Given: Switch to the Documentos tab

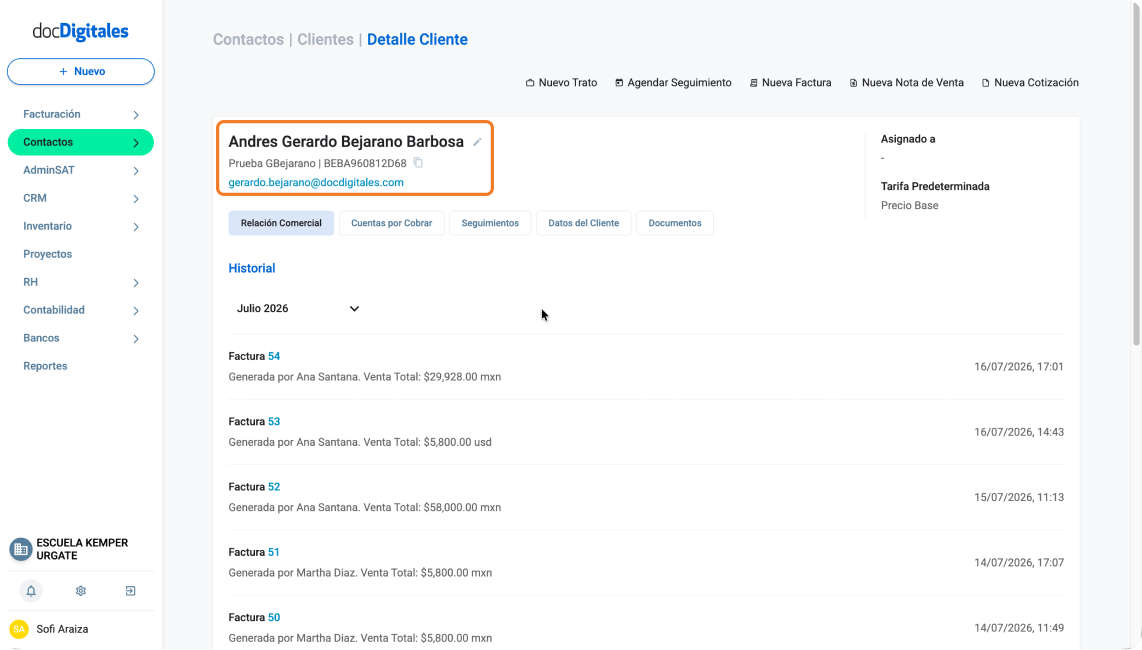Looking at the screenshot, I should 675,223.
